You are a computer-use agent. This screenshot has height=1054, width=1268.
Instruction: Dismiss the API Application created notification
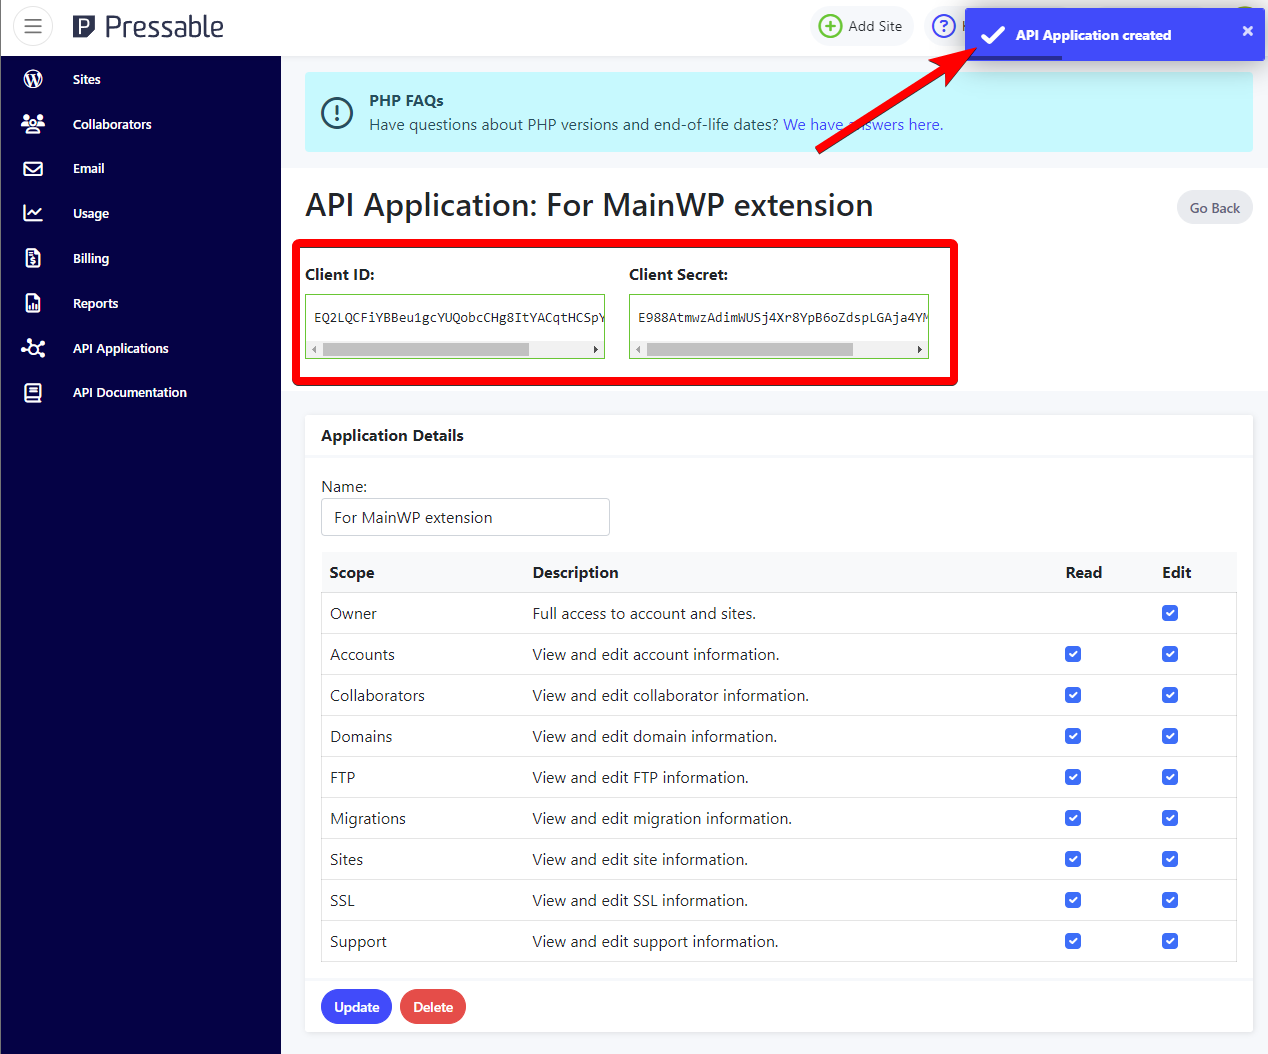point(1248,31)
